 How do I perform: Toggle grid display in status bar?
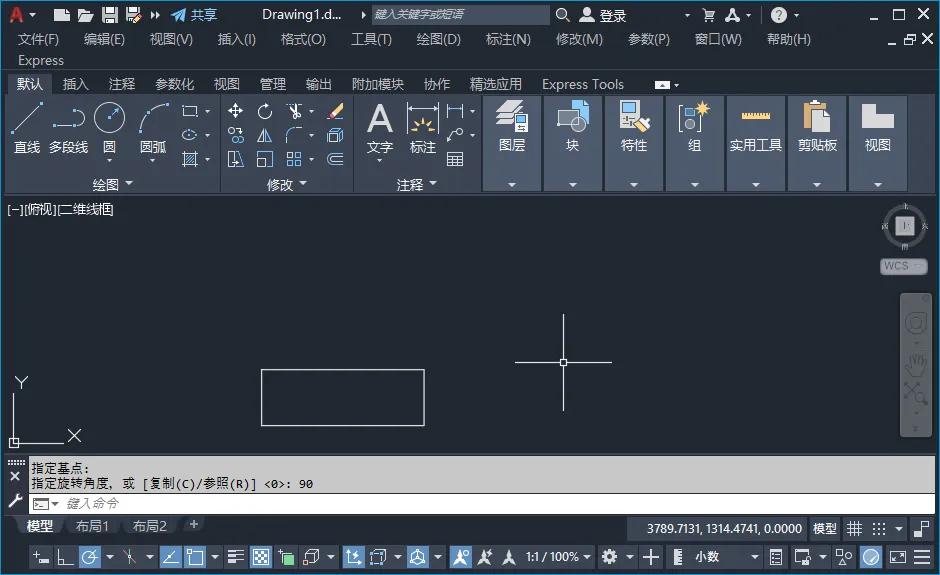click(854, 529)
